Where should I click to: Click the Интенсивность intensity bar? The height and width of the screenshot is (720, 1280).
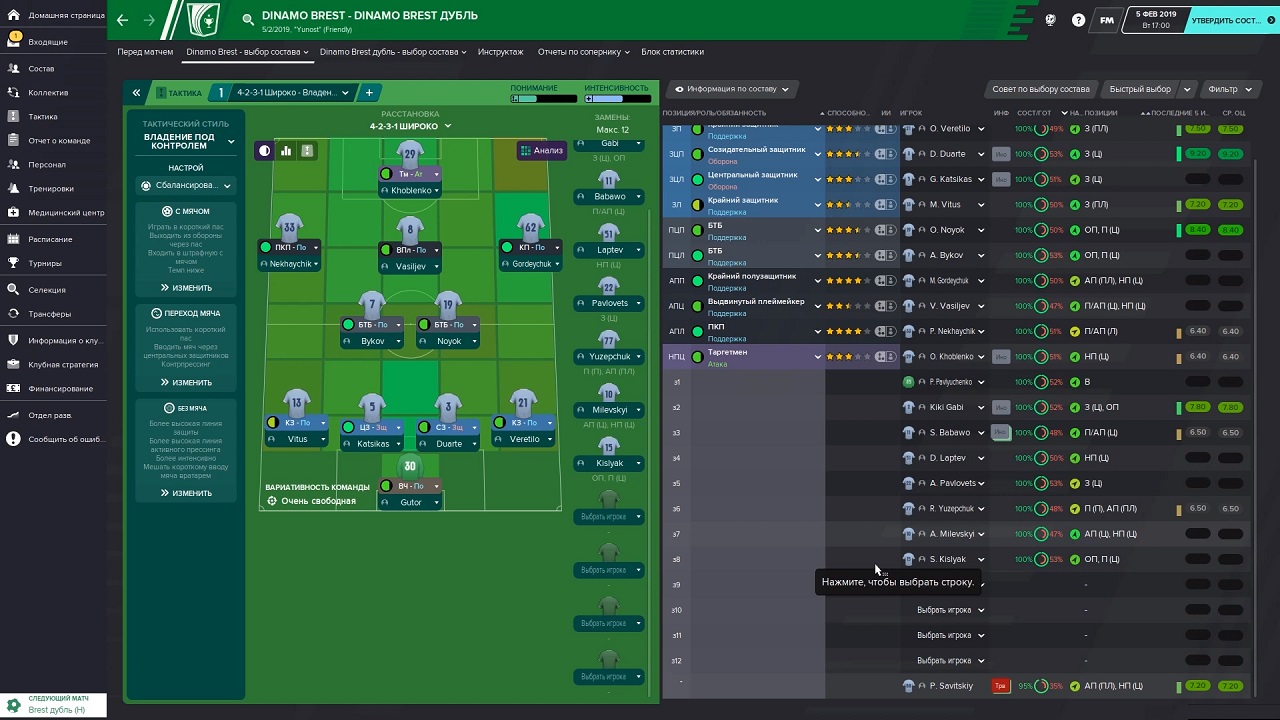616,99
